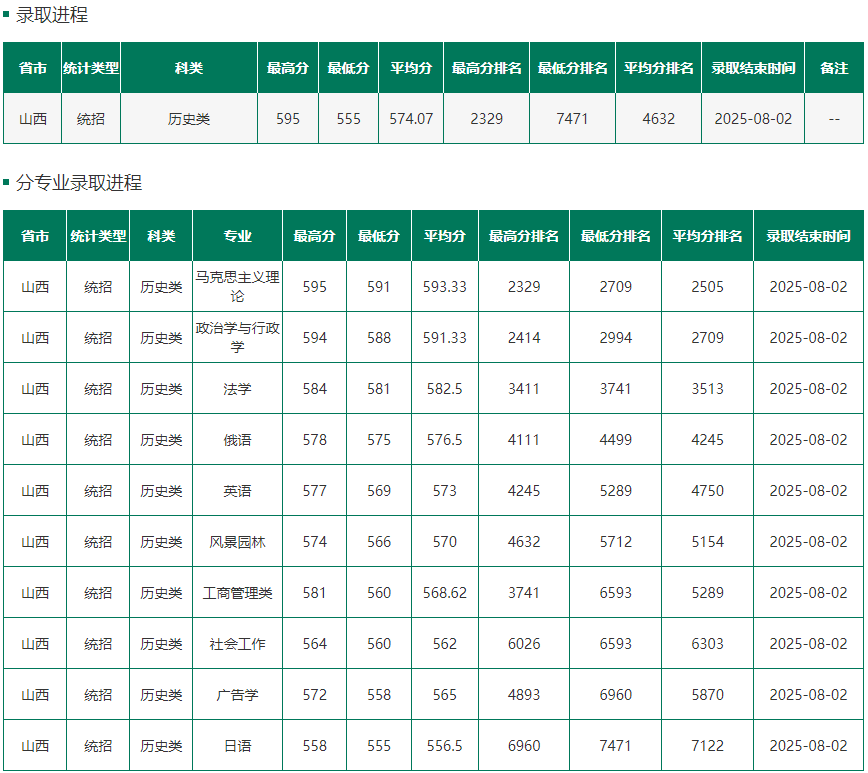Click the 社会工作 major cell
The width and height of the screenshot is (868, 773).
tap(237, 644)
